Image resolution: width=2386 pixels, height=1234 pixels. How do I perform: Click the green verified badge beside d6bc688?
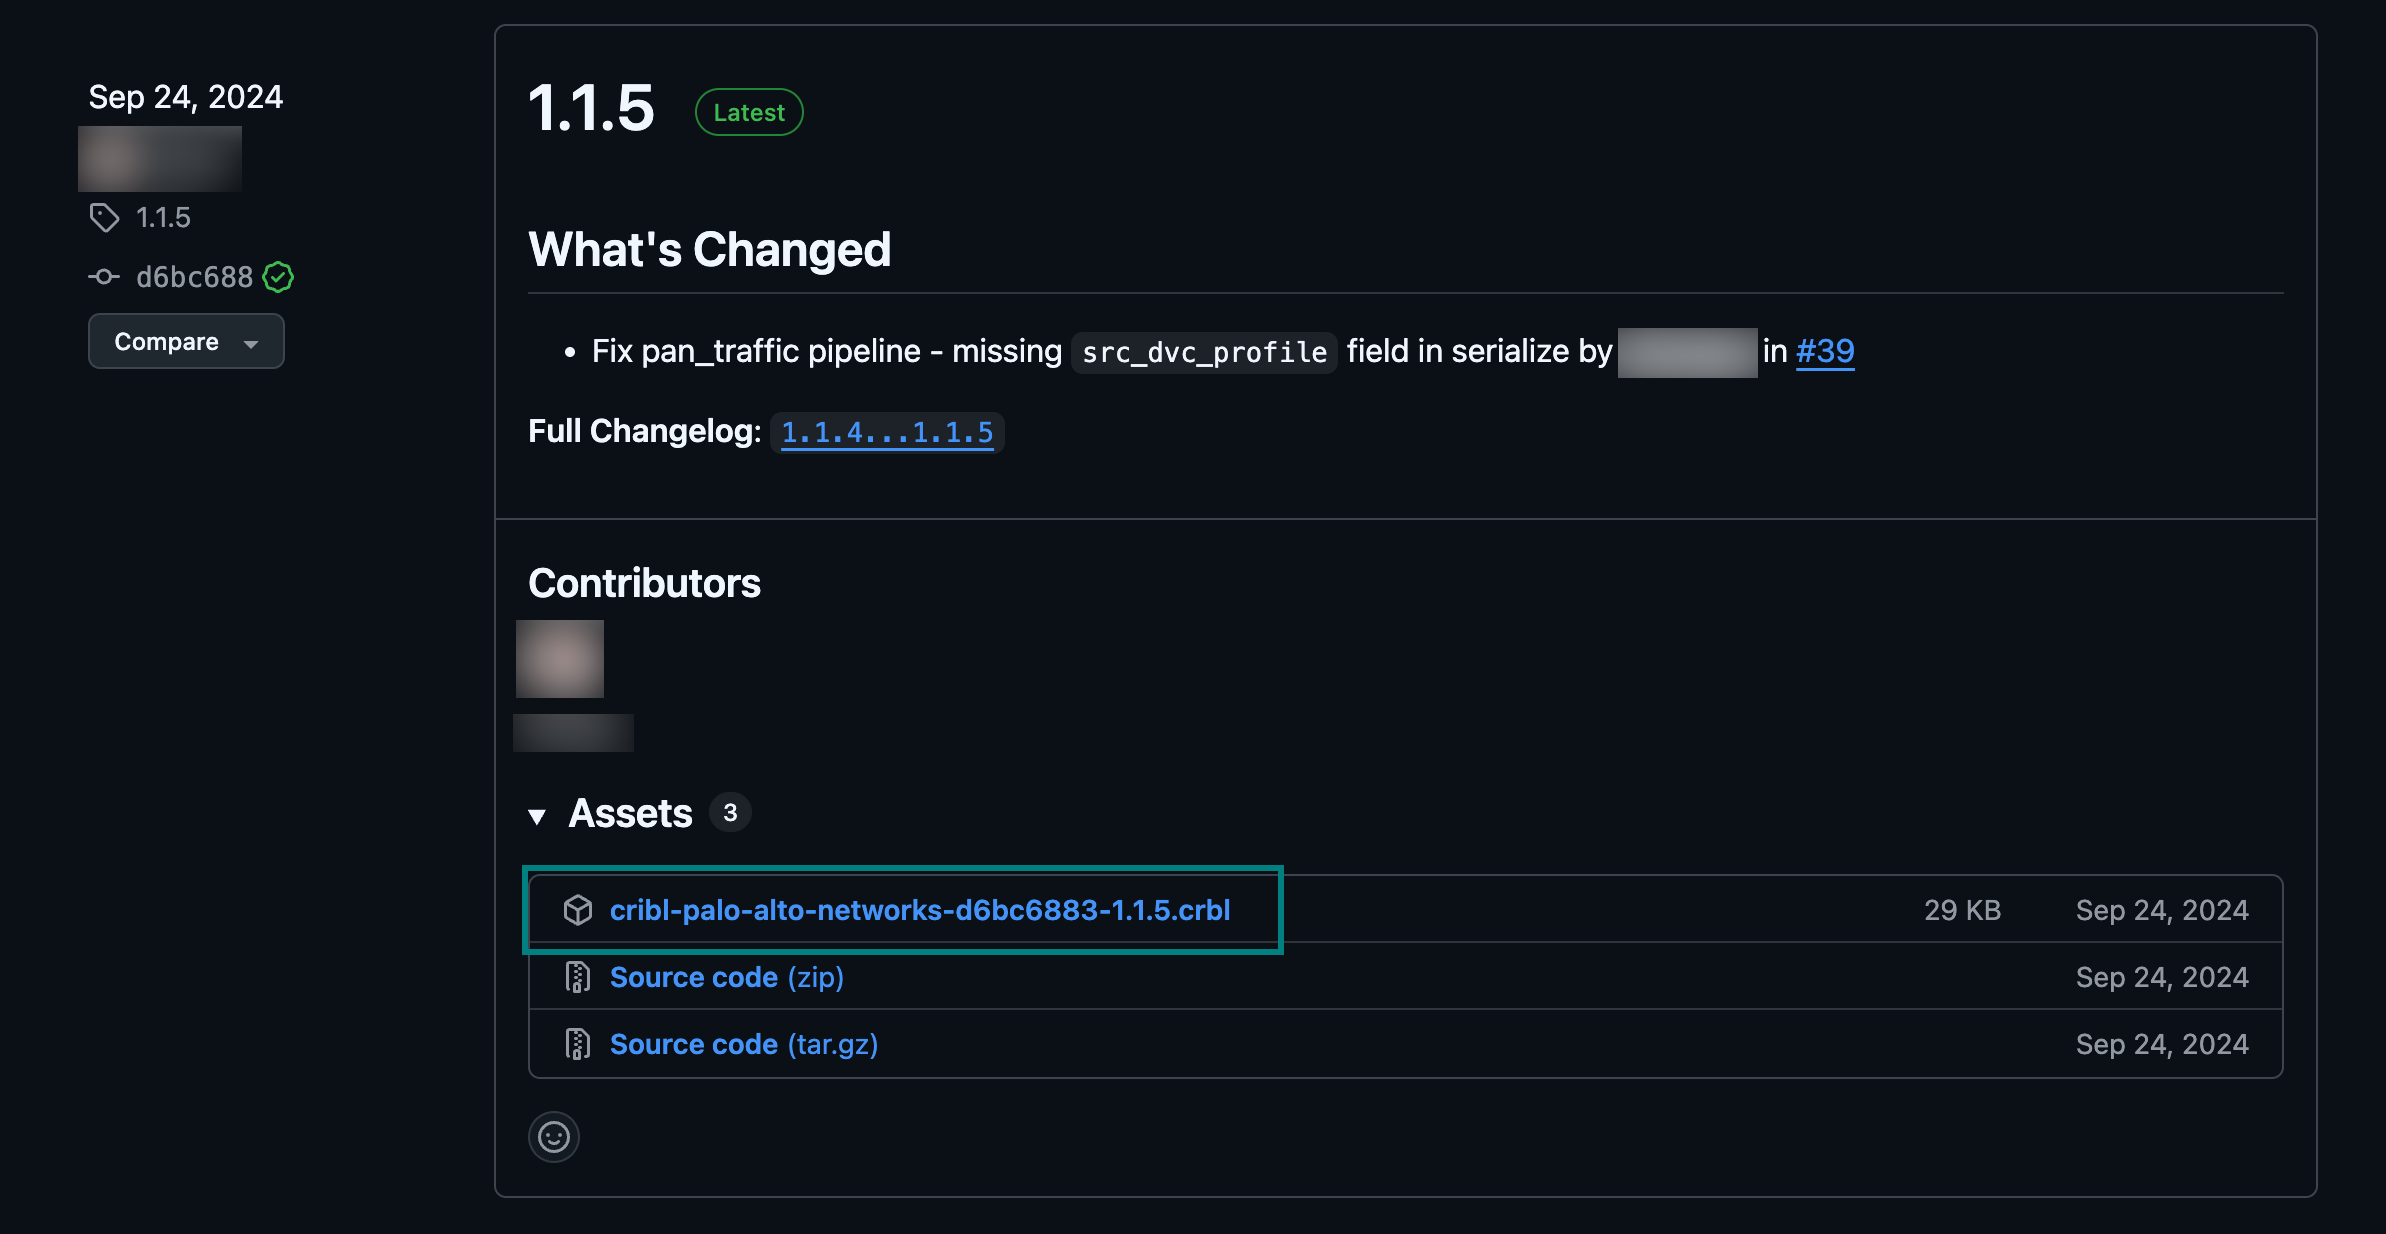tap(278, 276)
